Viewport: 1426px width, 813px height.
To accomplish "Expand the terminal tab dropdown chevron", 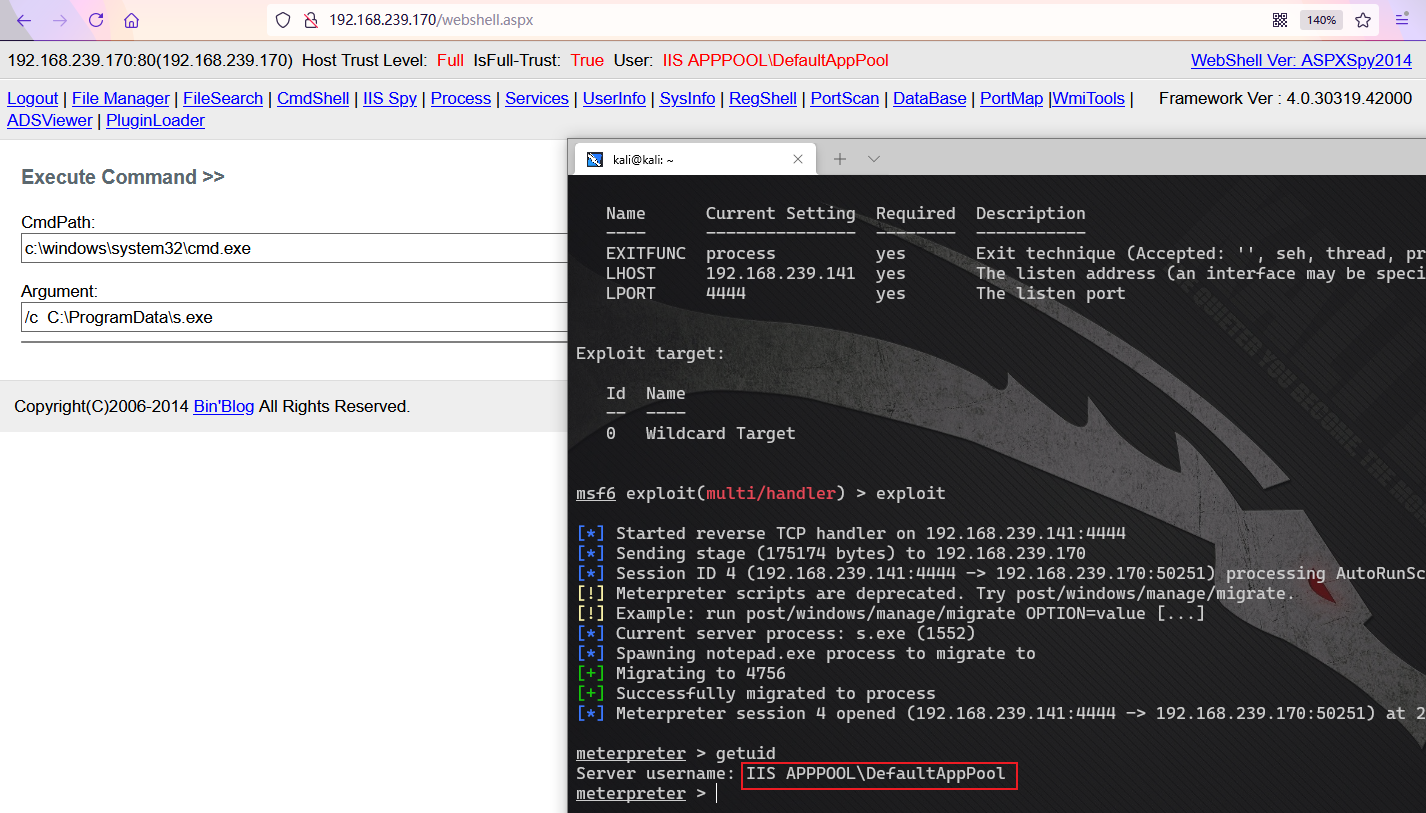I will (x=873, y=159).
